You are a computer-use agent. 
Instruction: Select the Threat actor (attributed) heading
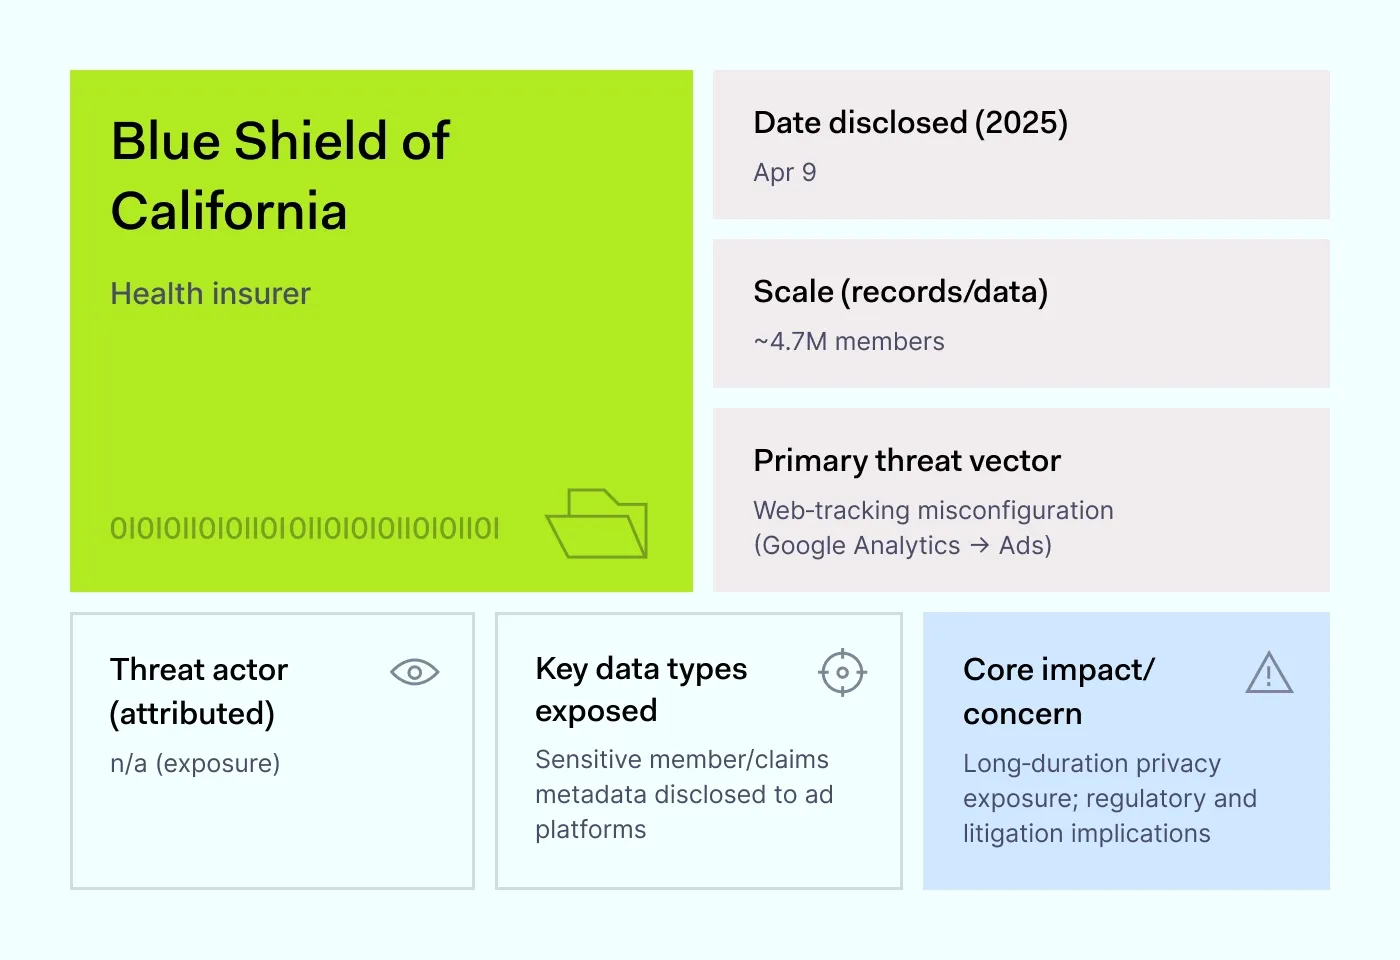pyautogui.click(x=199, y=691)
